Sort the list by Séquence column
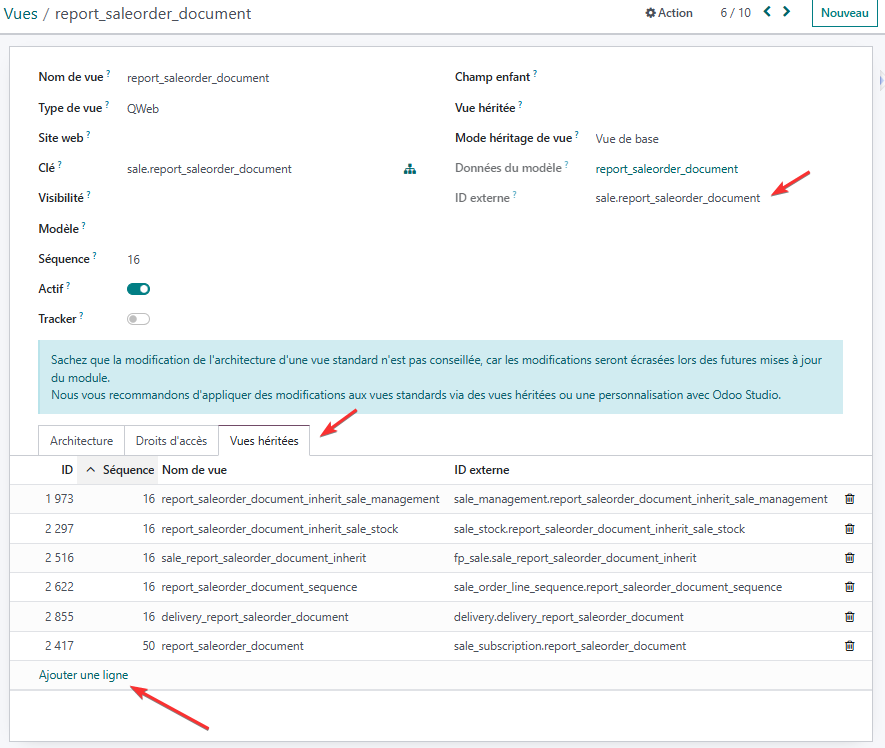This screenshot has height=748, width=885. click(128, 470)
